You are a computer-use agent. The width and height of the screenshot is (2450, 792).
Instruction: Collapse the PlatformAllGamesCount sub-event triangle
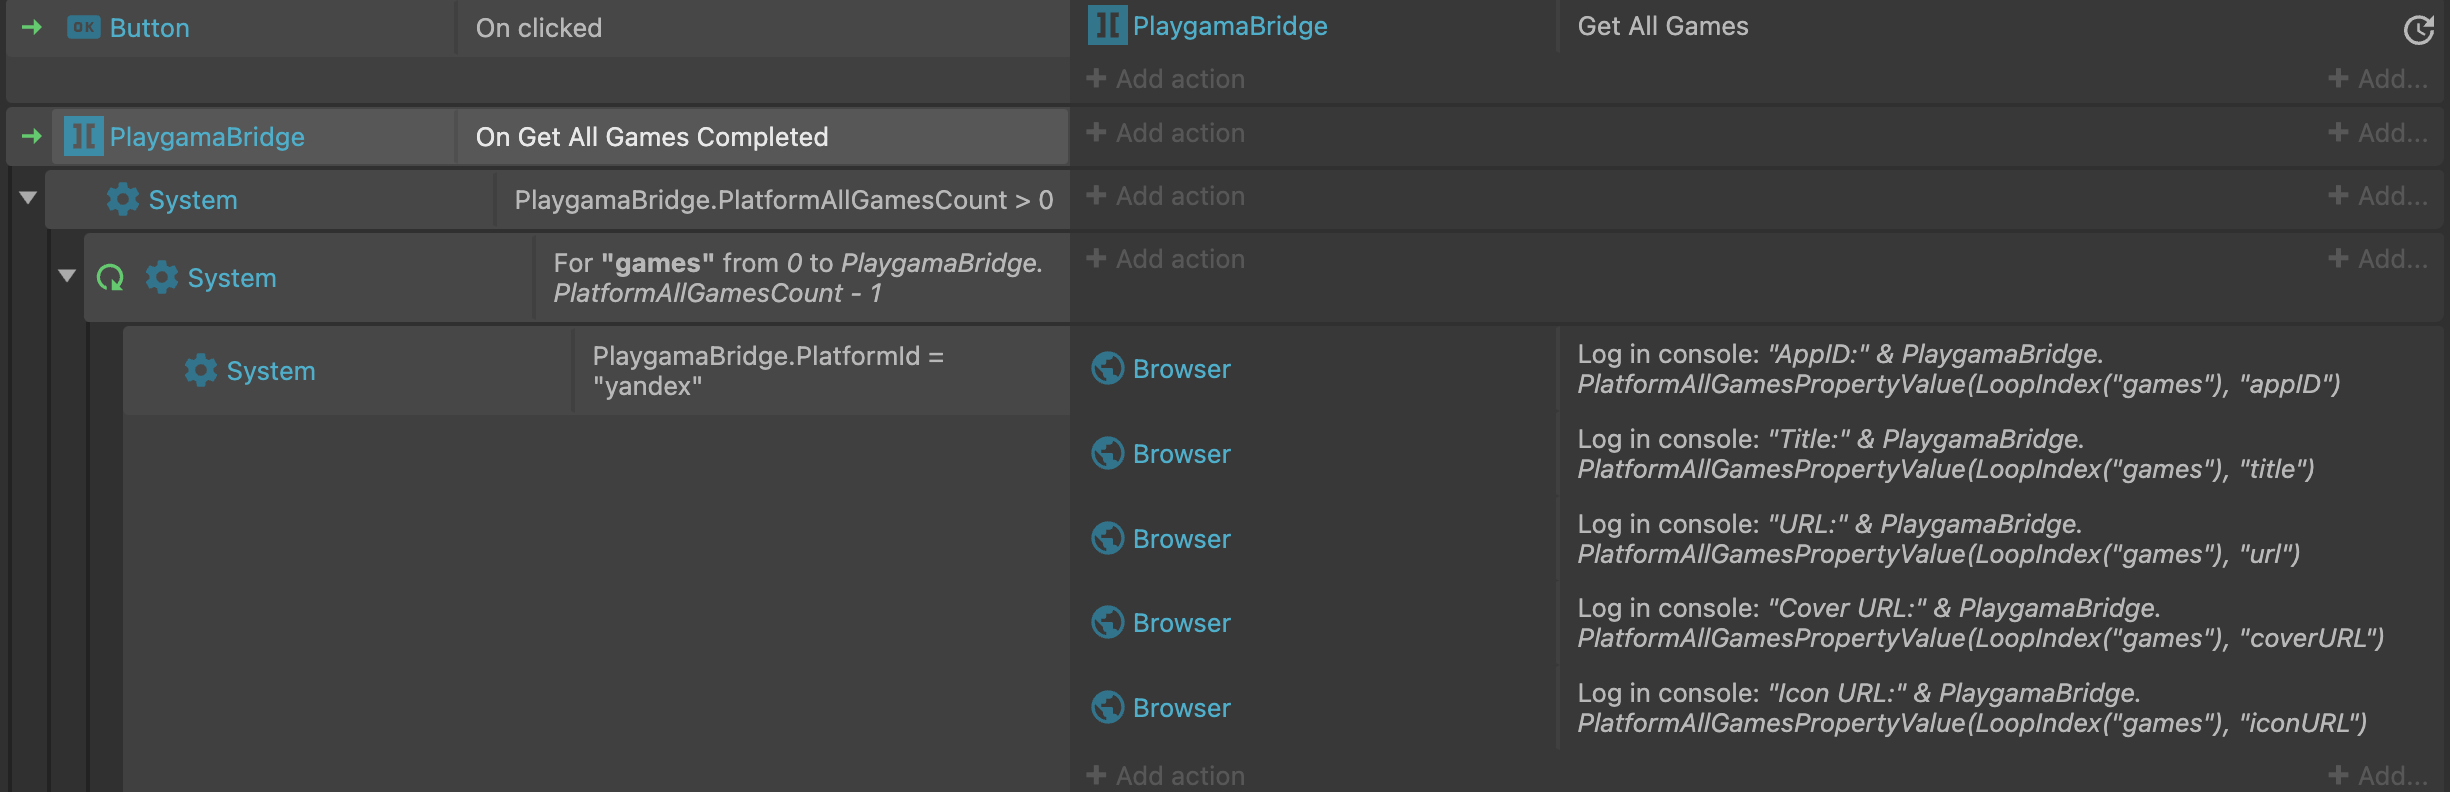tap(28, 197)
